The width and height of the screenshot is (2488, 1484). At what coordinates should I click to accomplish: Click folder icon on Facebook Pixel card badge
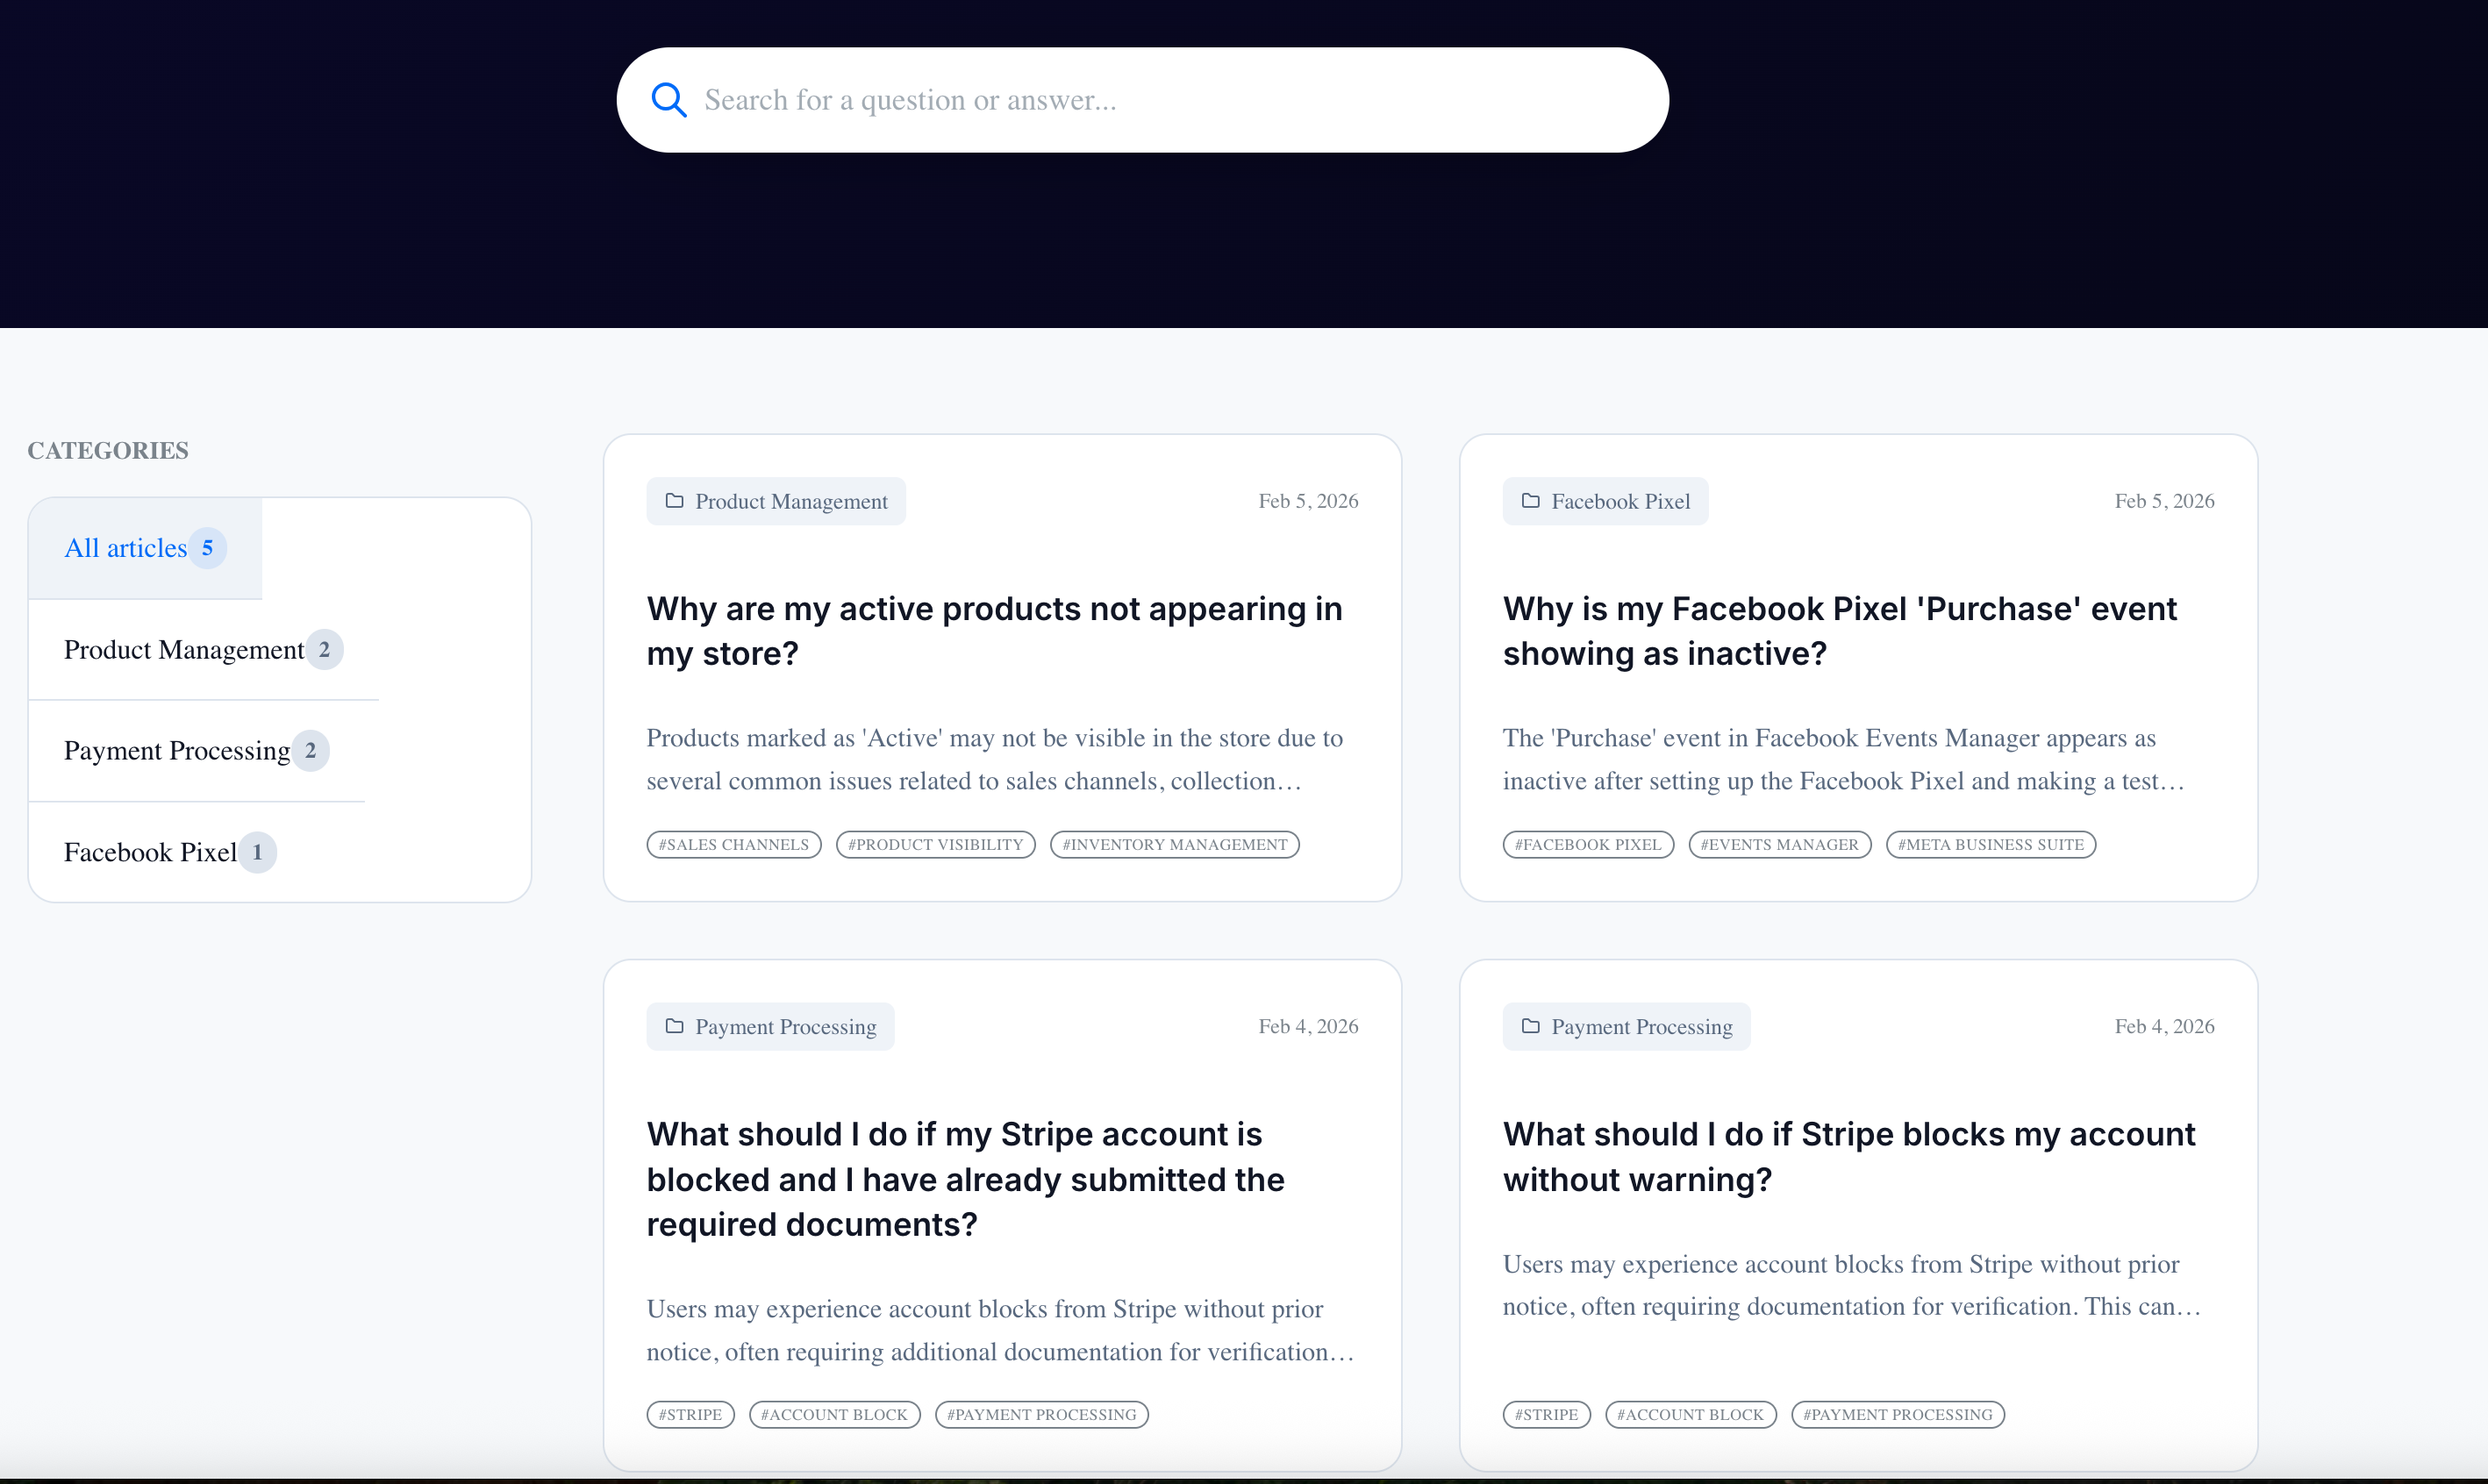tap(1530, 501)
